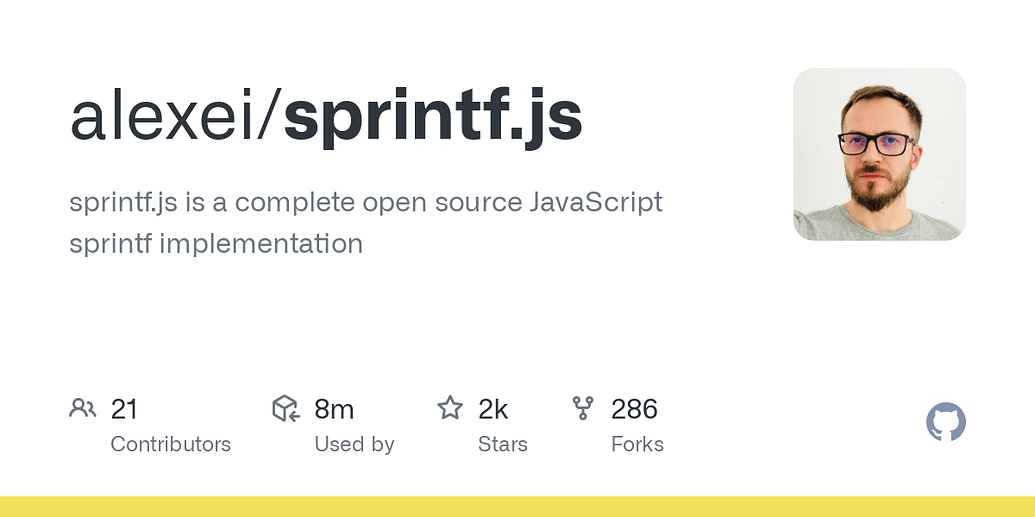This screenshot has width=1035, height=517.
Task: Click the contributors people icon
Action: pyautogui.click(x=83, y=408)
